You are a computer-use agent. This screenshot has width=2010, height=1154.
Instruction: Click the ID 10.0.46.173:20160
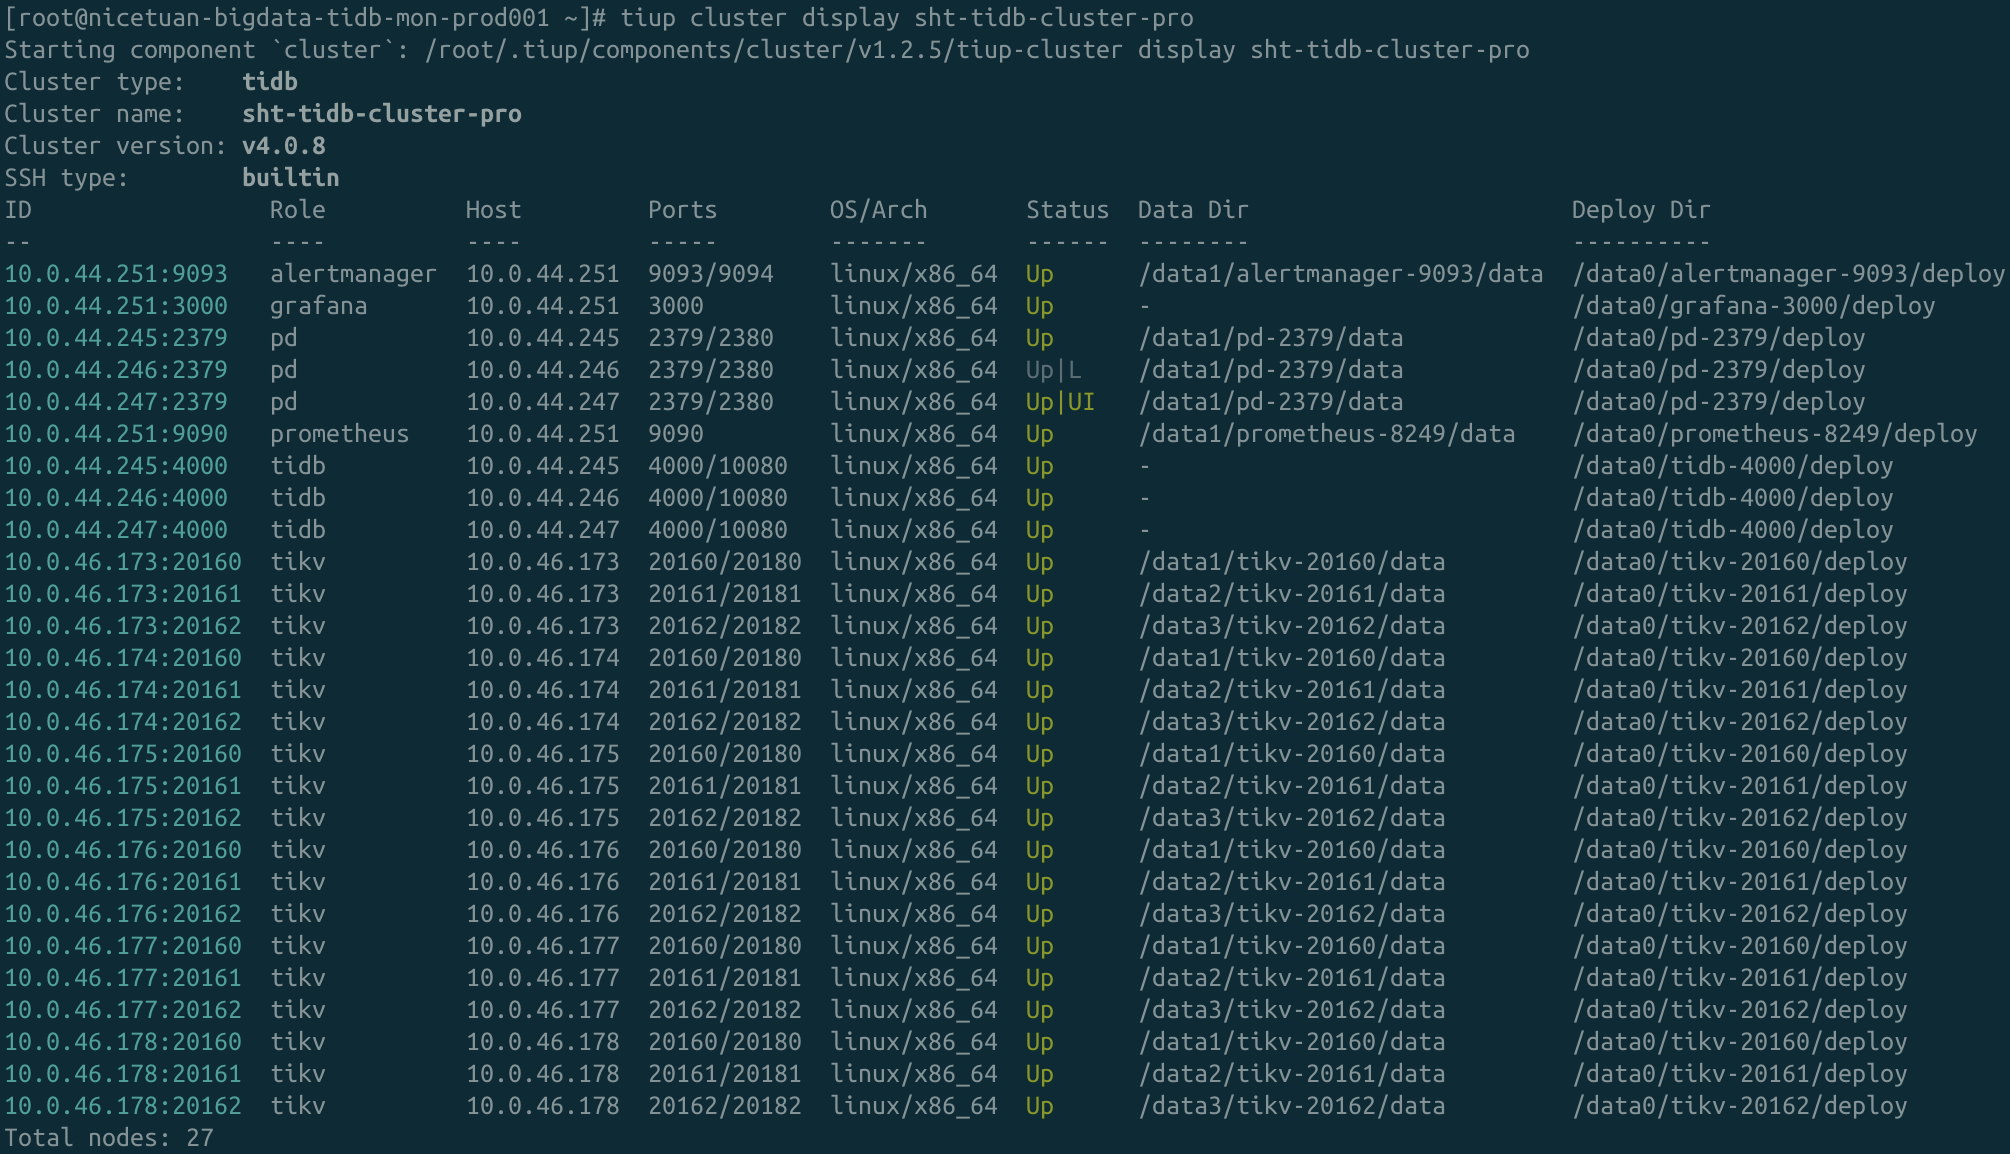(x=123, y=562)
